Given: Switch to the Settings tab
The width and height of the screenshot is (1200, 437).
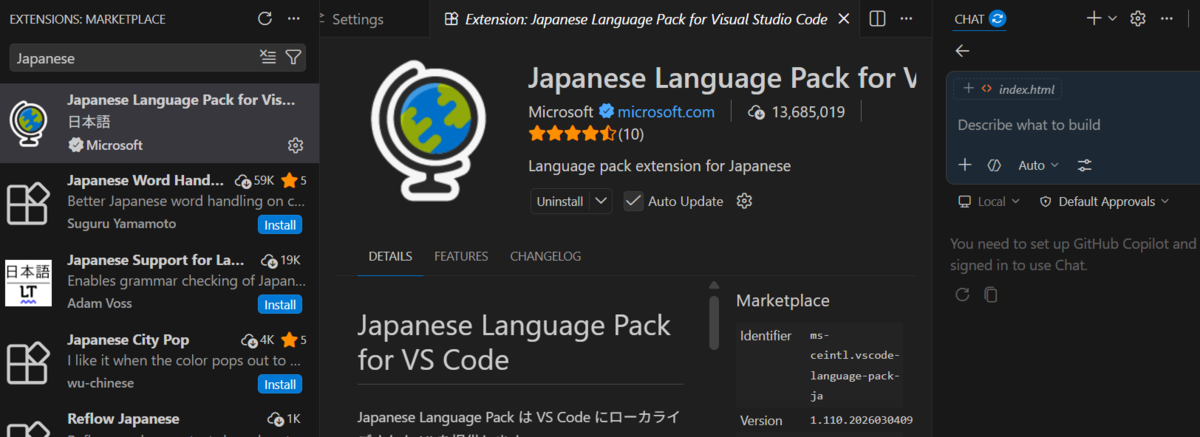Looking at the screenshot, I should point(356,19).
